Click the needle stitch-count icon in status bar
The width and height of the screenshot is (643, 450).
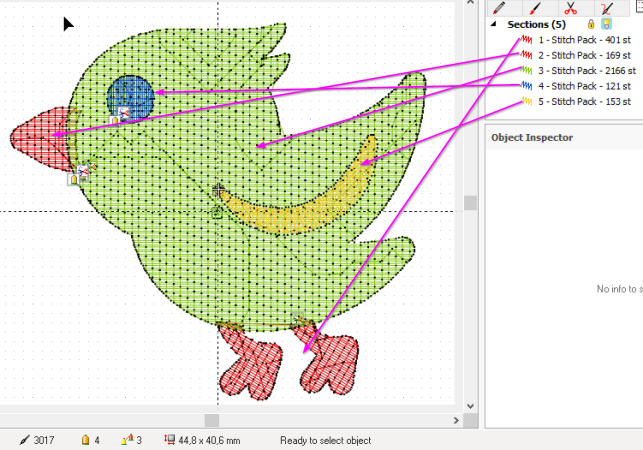coord(25,440)
